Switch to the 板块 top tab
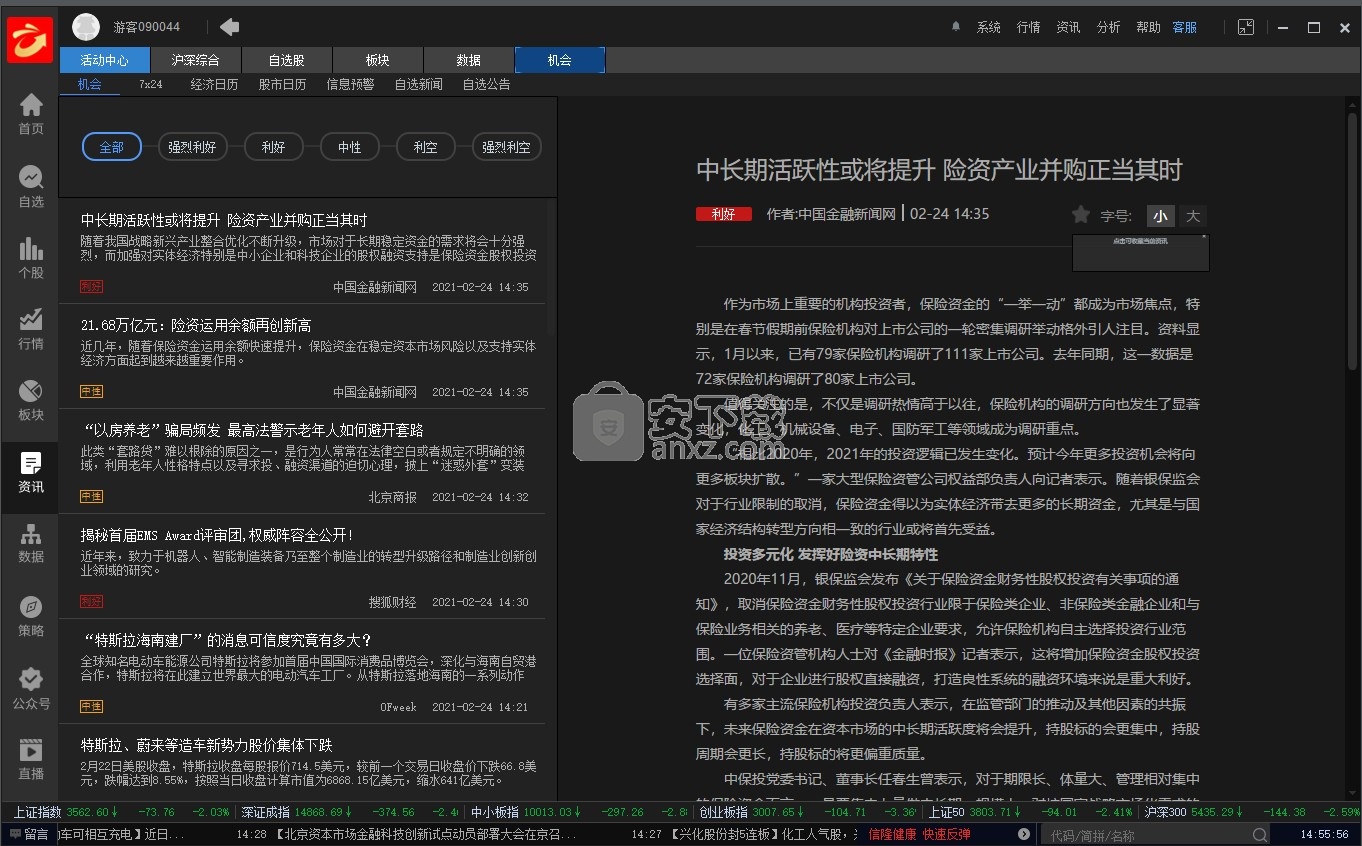Image resolution: width=1362 pixels, height=846 pixels. tap(377, 60)
